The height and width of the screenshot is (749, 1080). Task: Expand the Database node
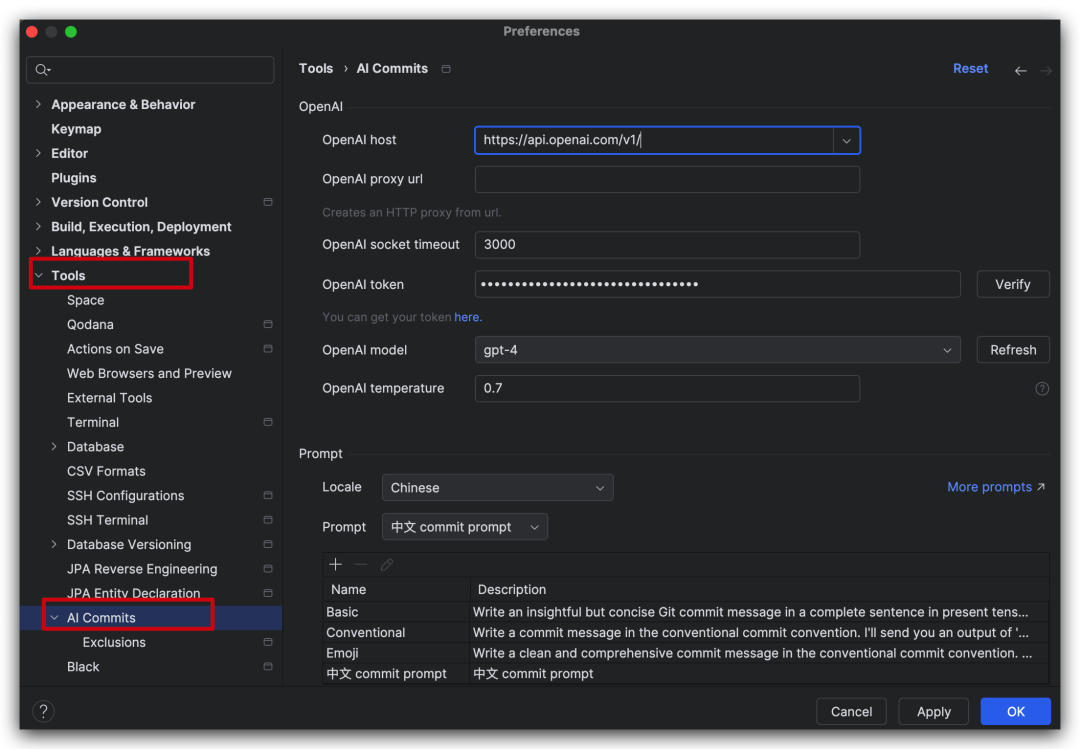(x=54, y=447)
